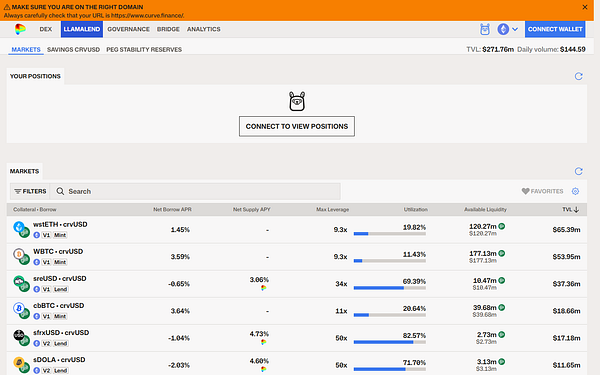This screenshot has height=375, width=600.
Task: Select the LLAMALEND navigation item
Action: point(82,29)
